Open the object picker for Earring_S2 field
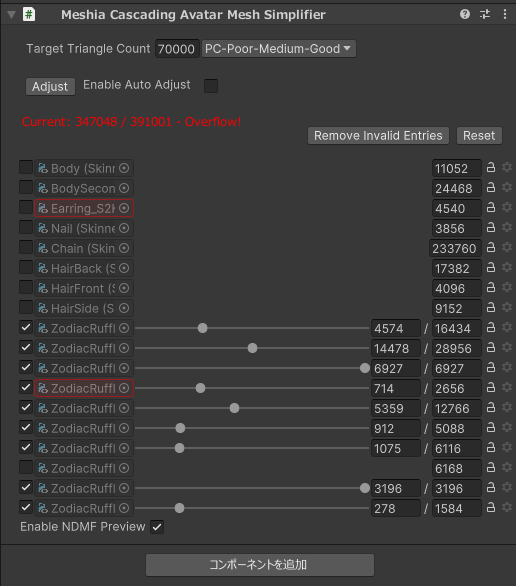 (124, 208)
